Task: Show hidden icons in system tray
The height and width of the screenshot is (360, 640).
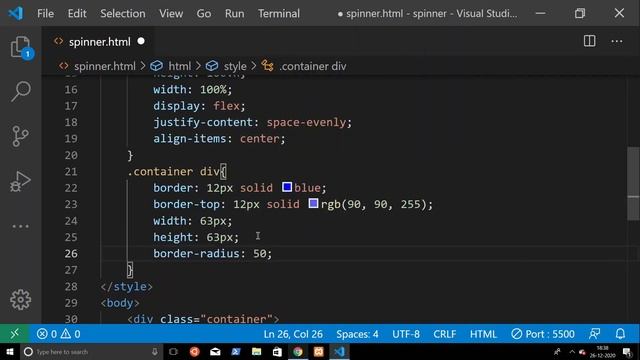Action: tap(572, 351)
